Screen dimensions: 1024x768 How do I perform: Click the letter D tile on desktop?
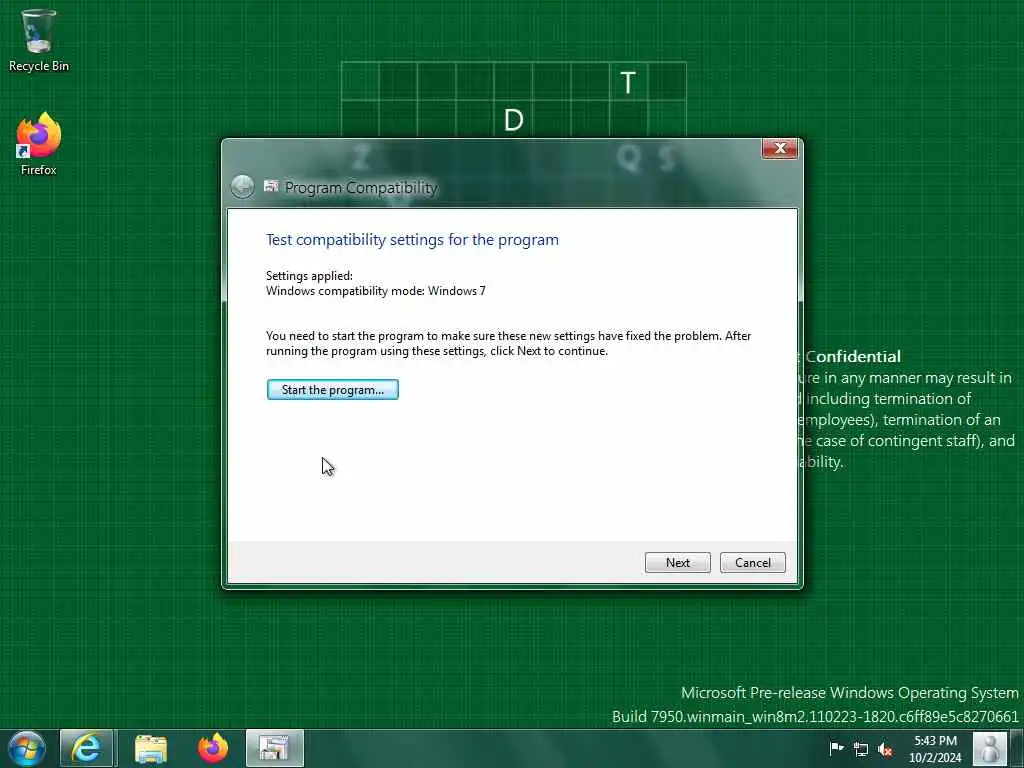[x=513, y=120]
